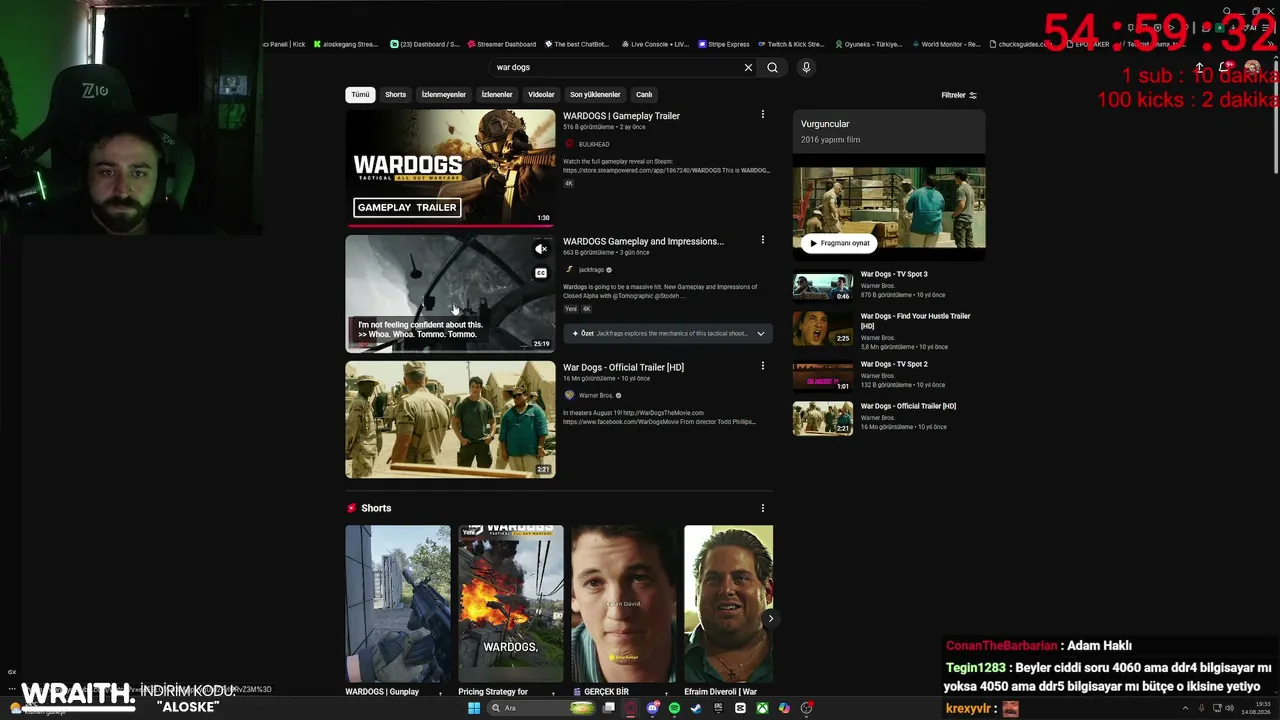Click the magnifier search button

pos(772,67)
